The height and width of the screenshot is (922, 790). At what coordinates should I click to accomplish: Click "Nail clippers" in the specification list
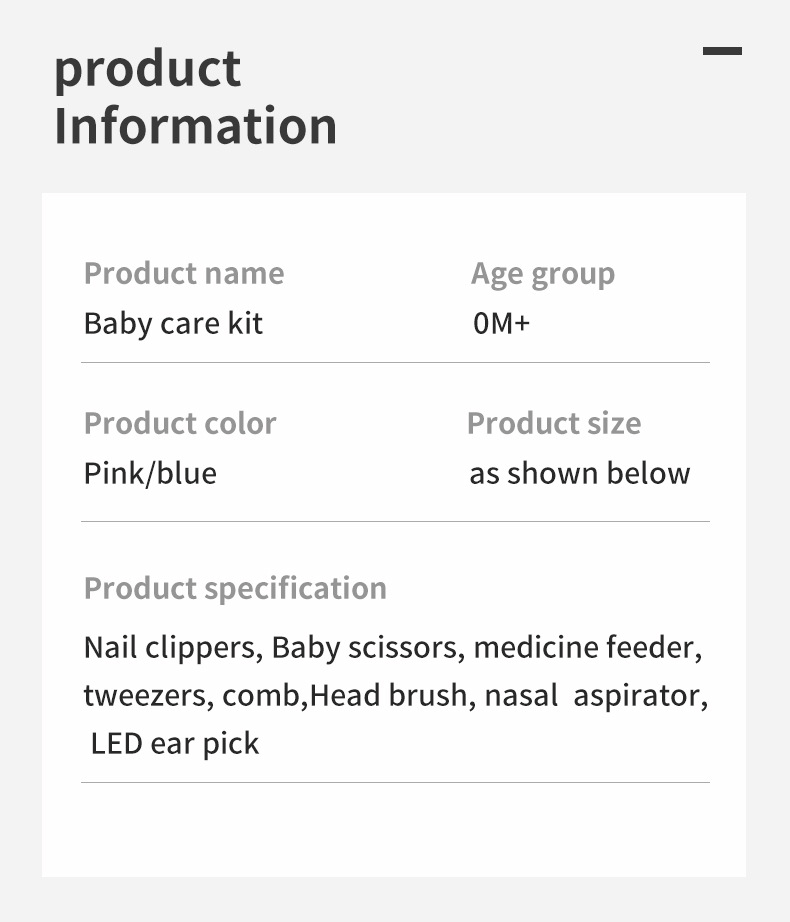pos(172,647)
